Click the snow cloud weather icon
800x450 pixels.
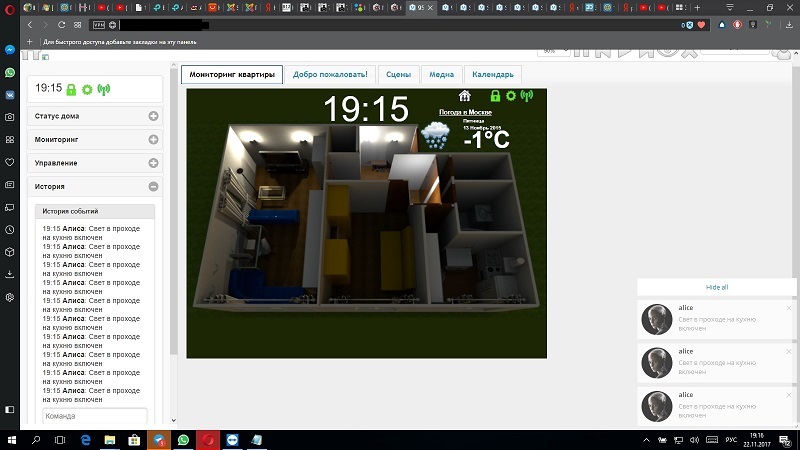pyautogui.click(x=435, y=136)
